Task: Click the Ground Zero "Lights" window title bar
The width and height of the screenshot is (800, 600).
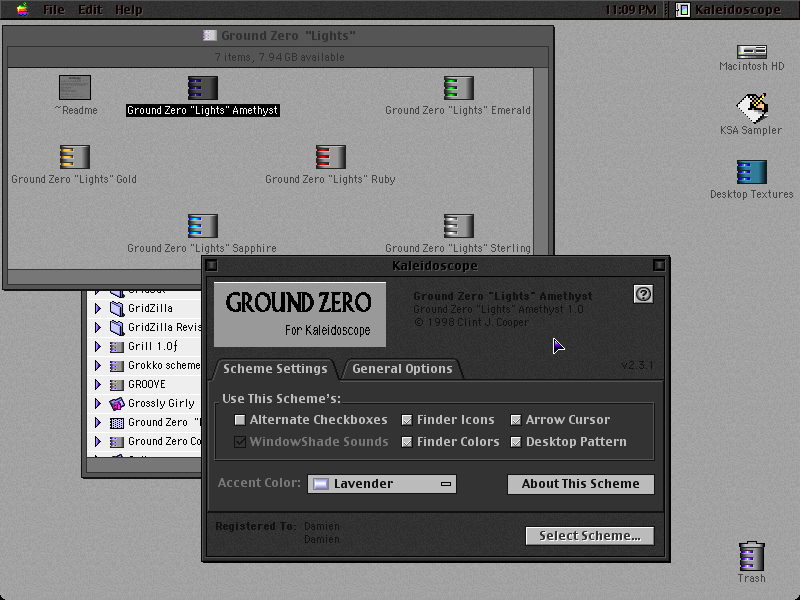Action: coord(279,36)
